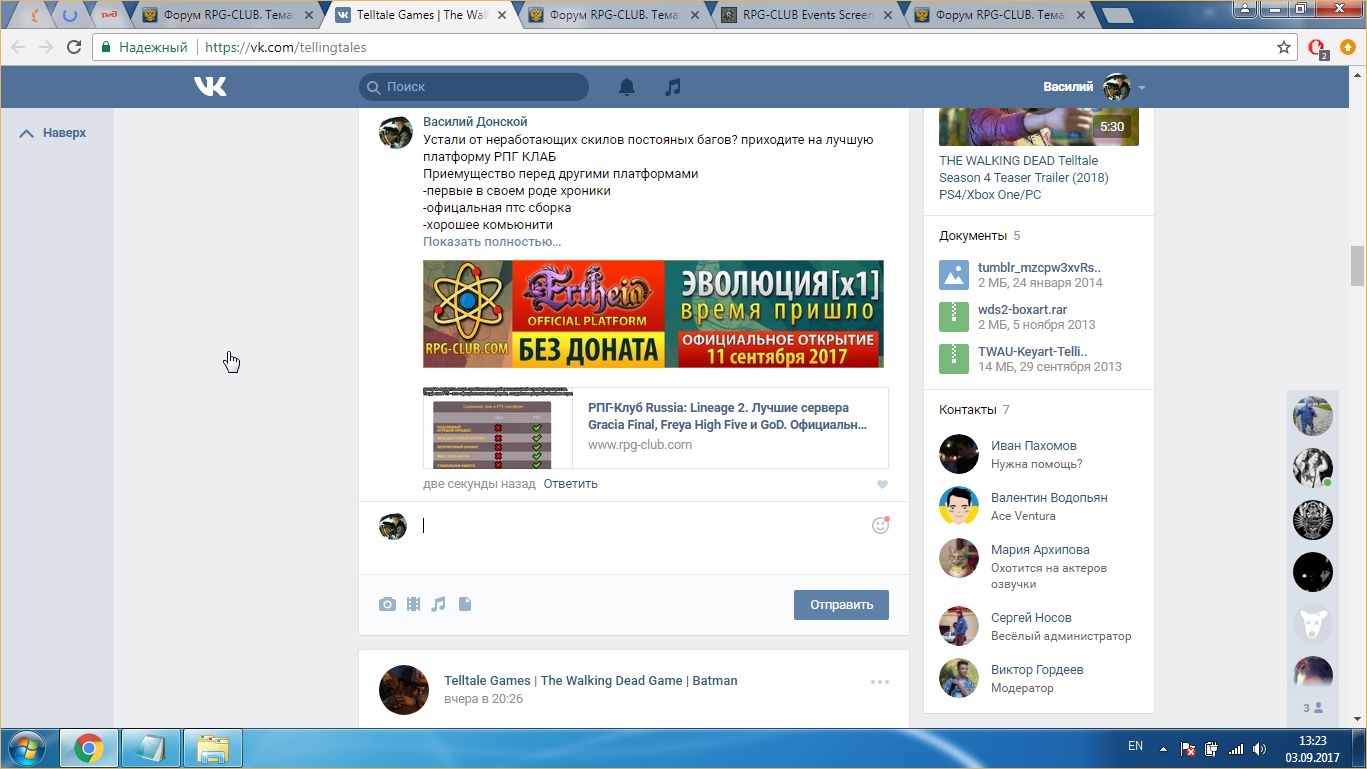Click Мария Архипова's avatar

(959, 558)
